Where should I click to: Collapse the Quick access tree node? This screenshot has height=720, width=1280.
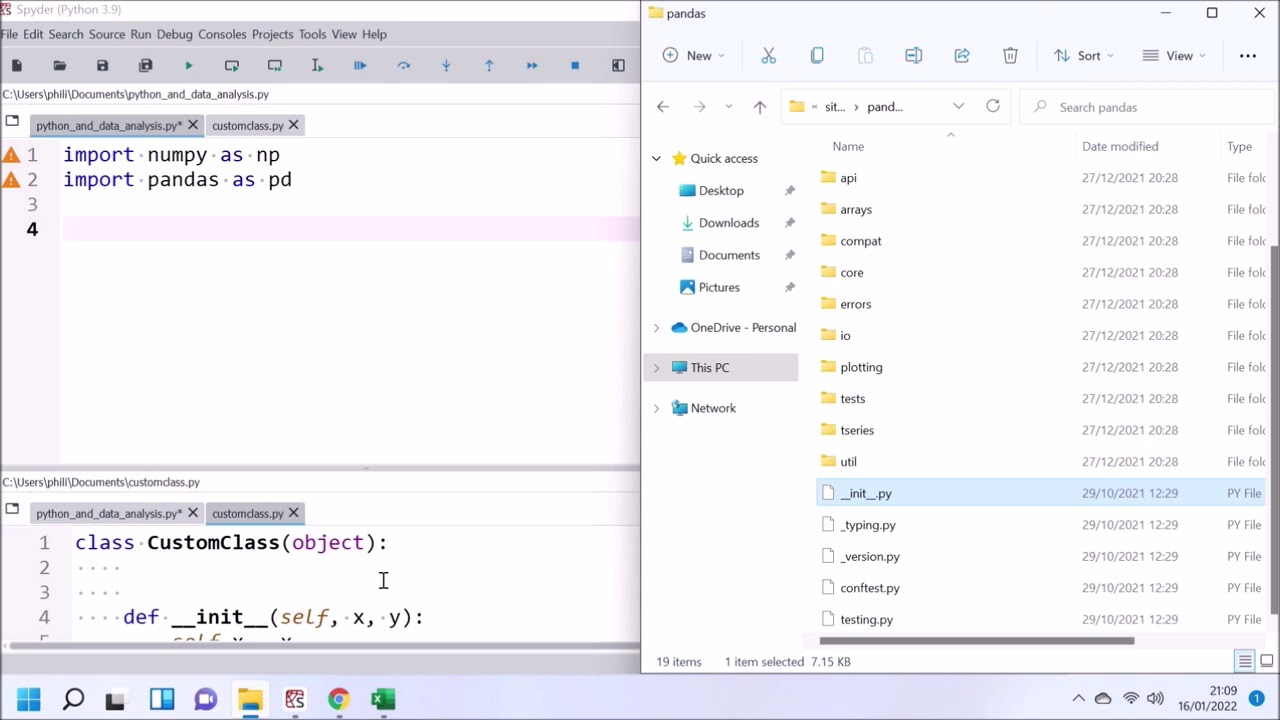click(x=656, y=159)
